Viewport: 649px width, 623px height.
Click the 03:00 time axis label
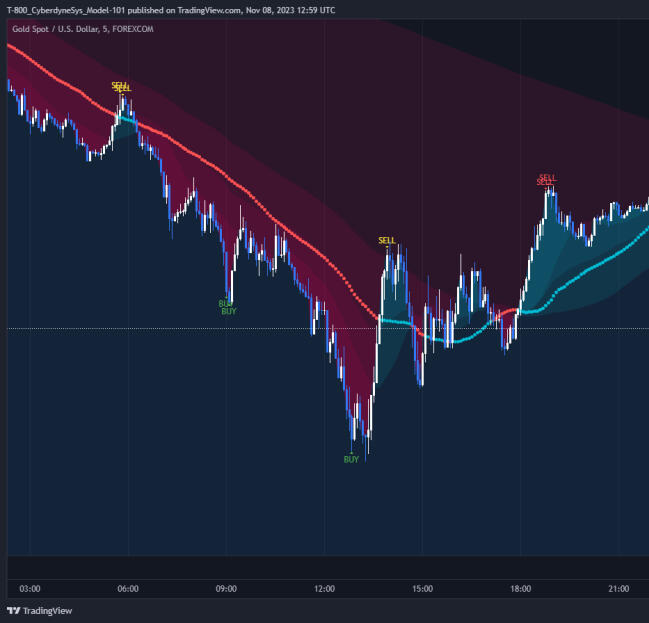coord(30,589)
